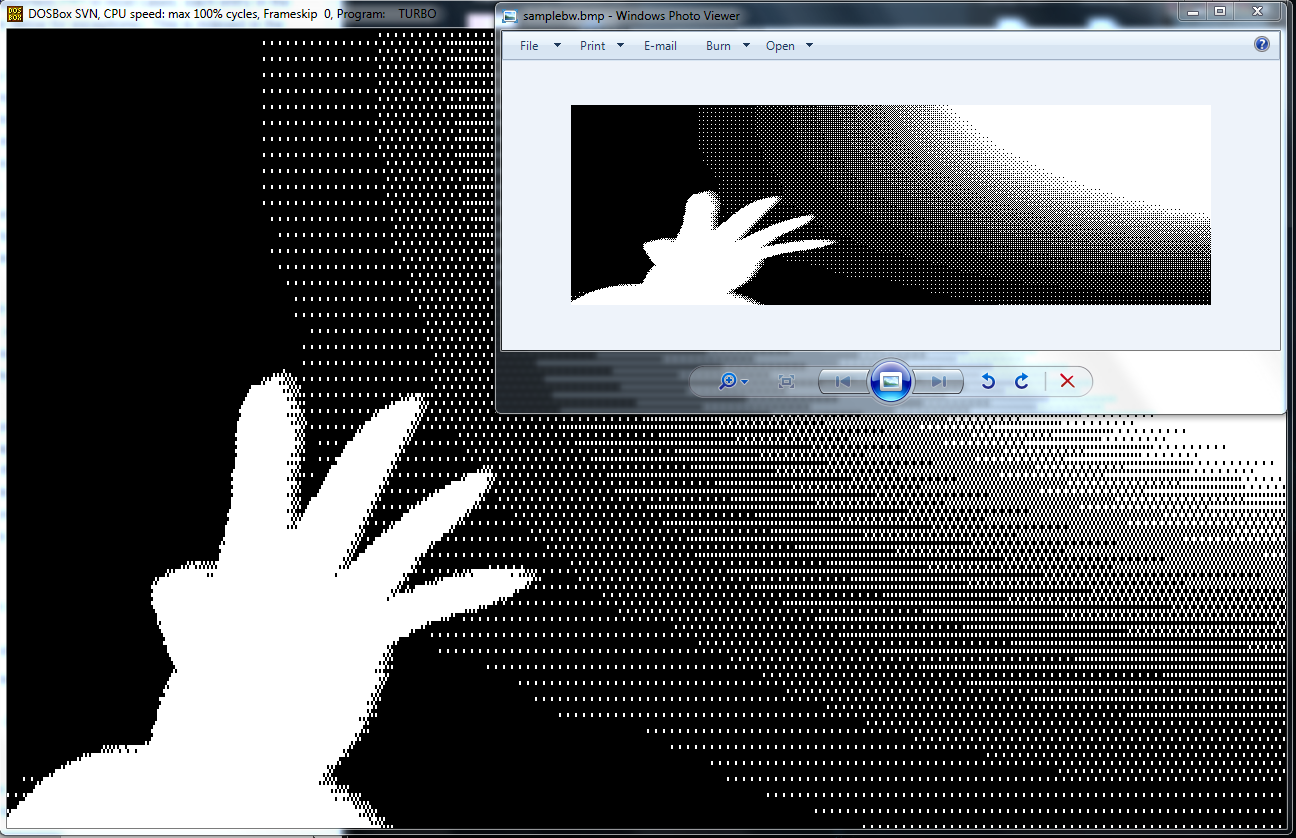Click the Photo Viewer title bar icon
The image size is (1296, 838).
[x=510, y=16]
